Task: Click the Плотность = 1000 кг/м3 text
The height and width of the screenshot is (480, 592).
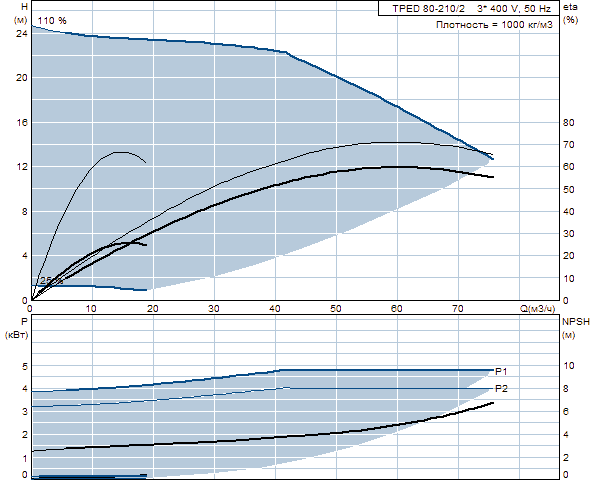Action: click(x=494, y=25)
